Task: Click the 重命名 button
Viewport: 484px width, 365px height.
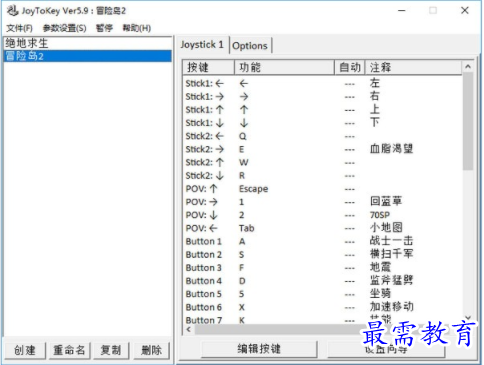Action: coord(69,350)
